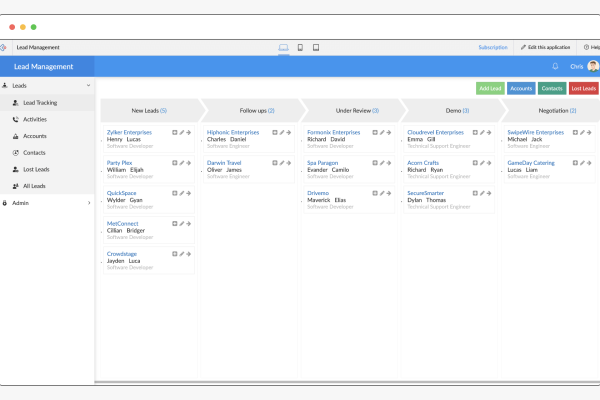600x400 pixels.
Task: Collapse the Leads section in sidebar
Action: (88, 86)
